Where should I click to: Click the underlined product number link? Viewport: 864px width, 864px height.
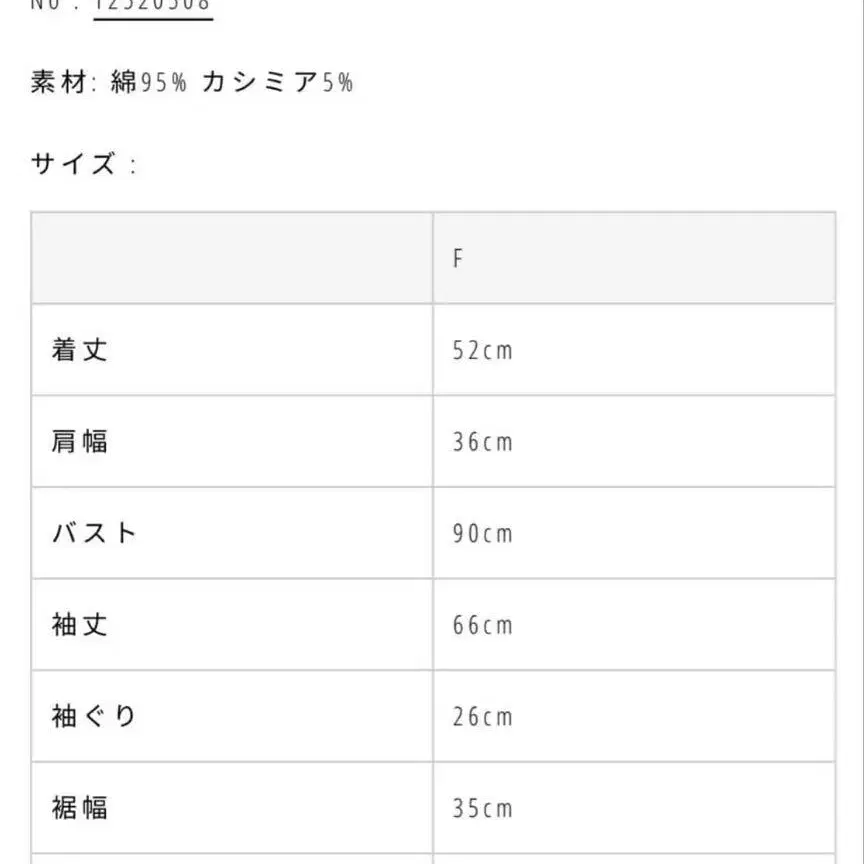[x=152, y=6]
